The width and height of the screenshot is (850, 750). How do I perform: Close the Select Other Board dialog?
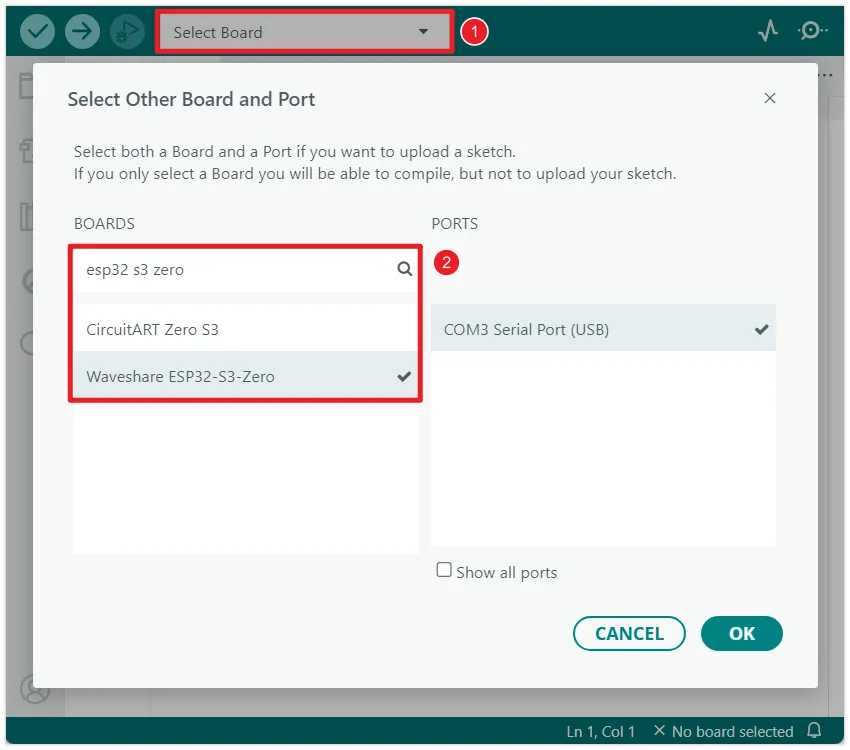coord(769,98)
